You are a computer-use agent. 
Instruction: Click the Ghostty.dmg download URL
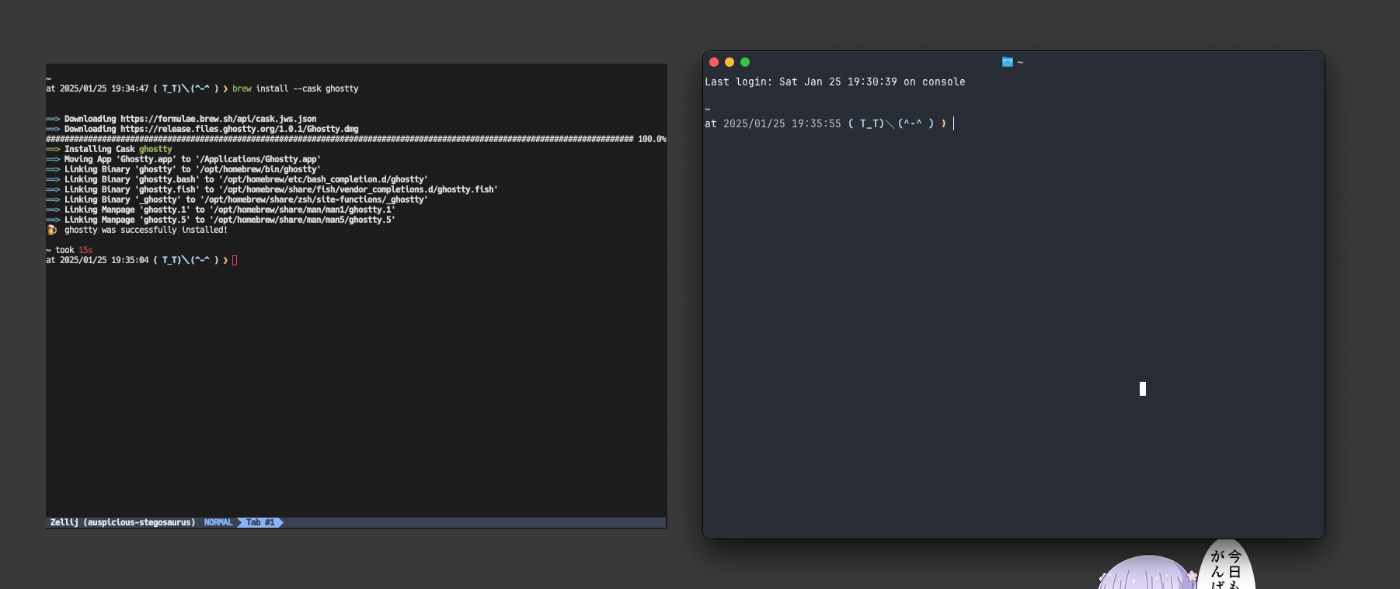[x=240, y=129]
